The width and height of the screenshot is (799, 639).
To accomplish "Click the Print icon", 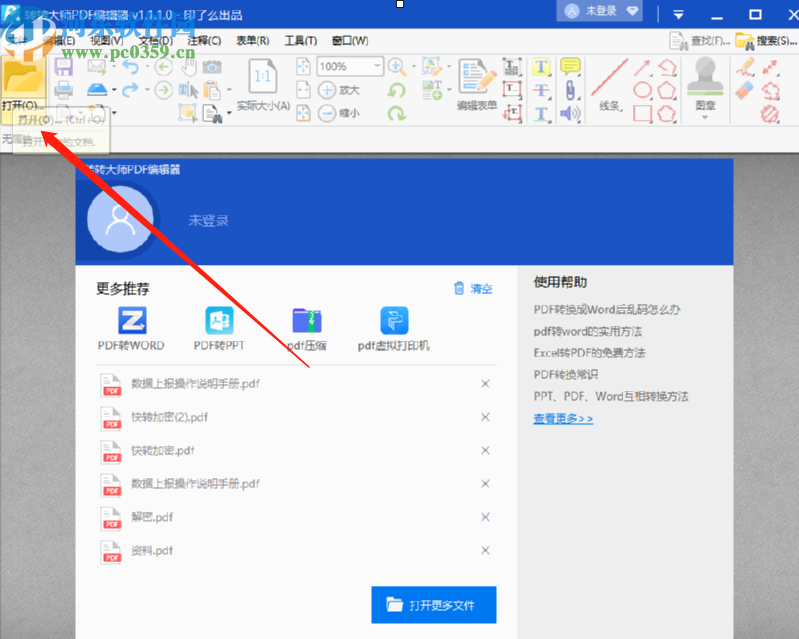I will point(64,90).
